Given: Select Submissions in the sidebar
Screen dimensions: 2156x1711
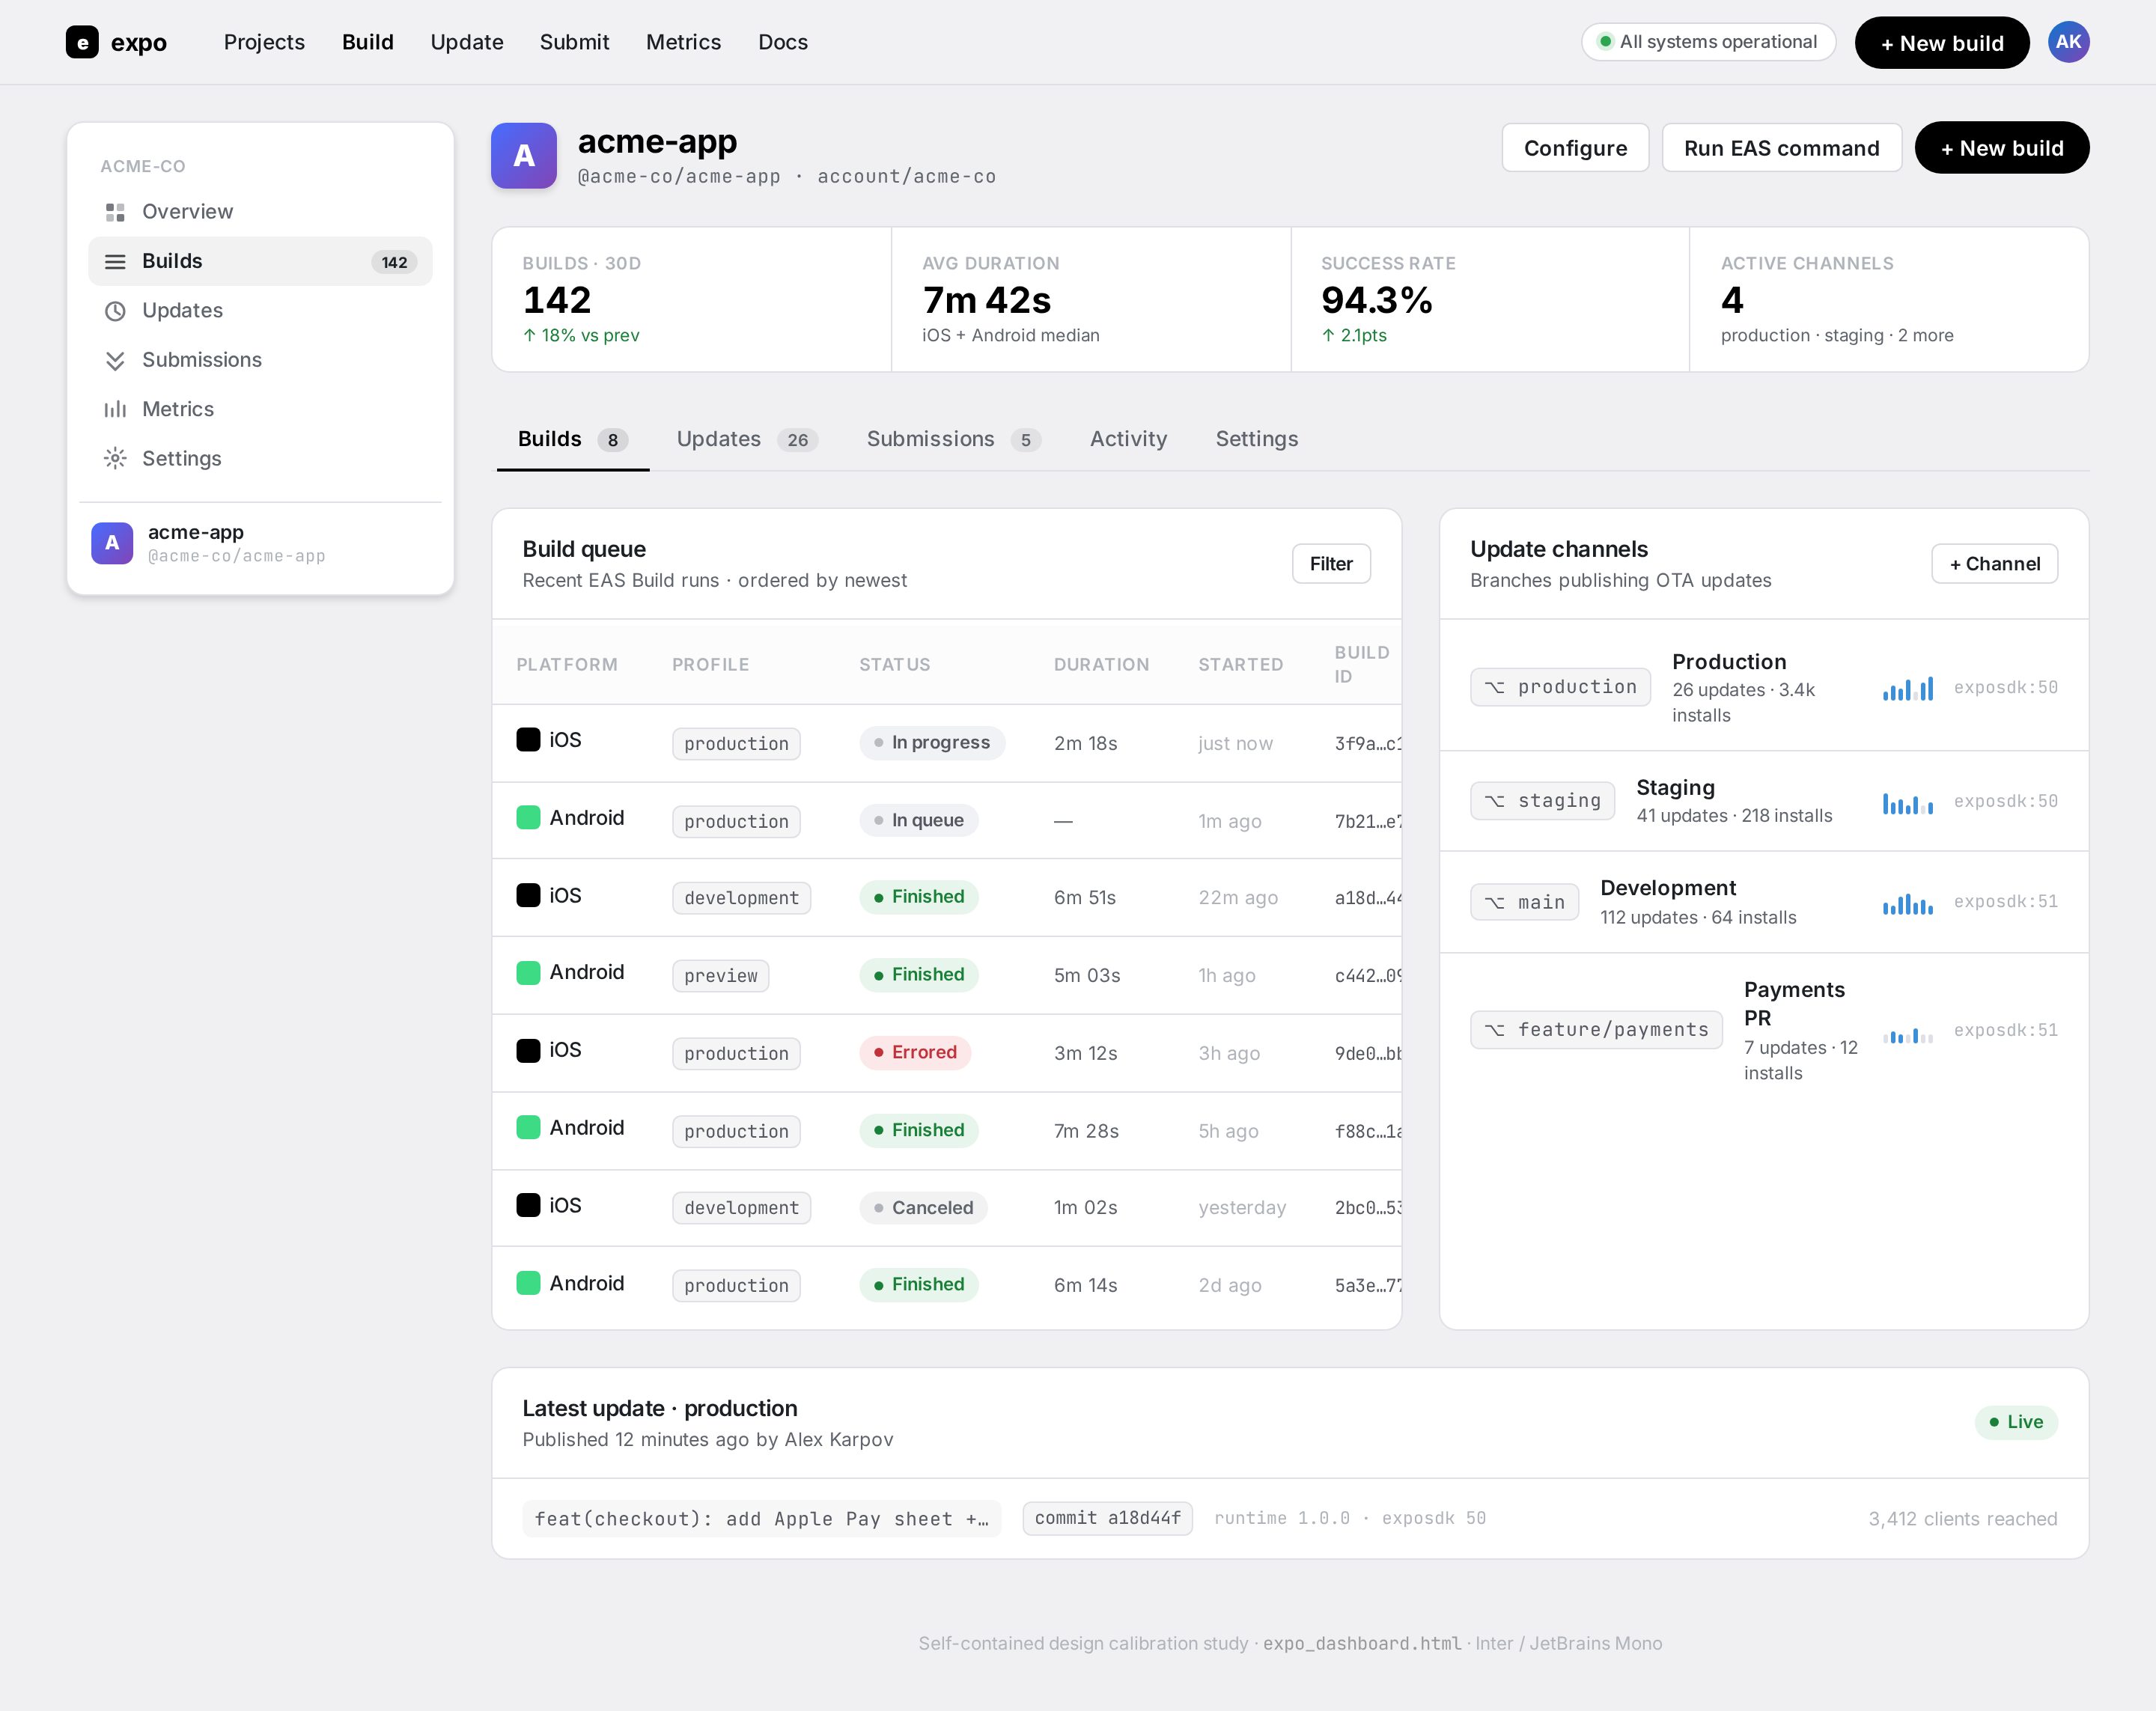Looking at the screenshot, I should pos(260,360).
